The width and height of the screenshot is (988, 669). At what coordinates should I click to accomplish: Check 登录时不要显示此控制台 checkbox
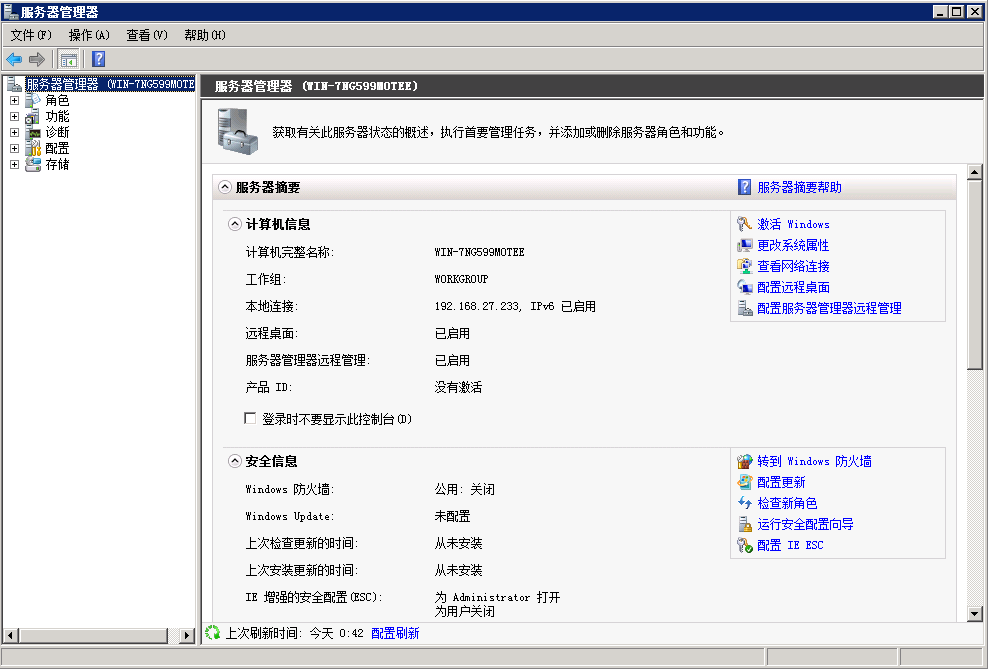click(x=250, y=418)
